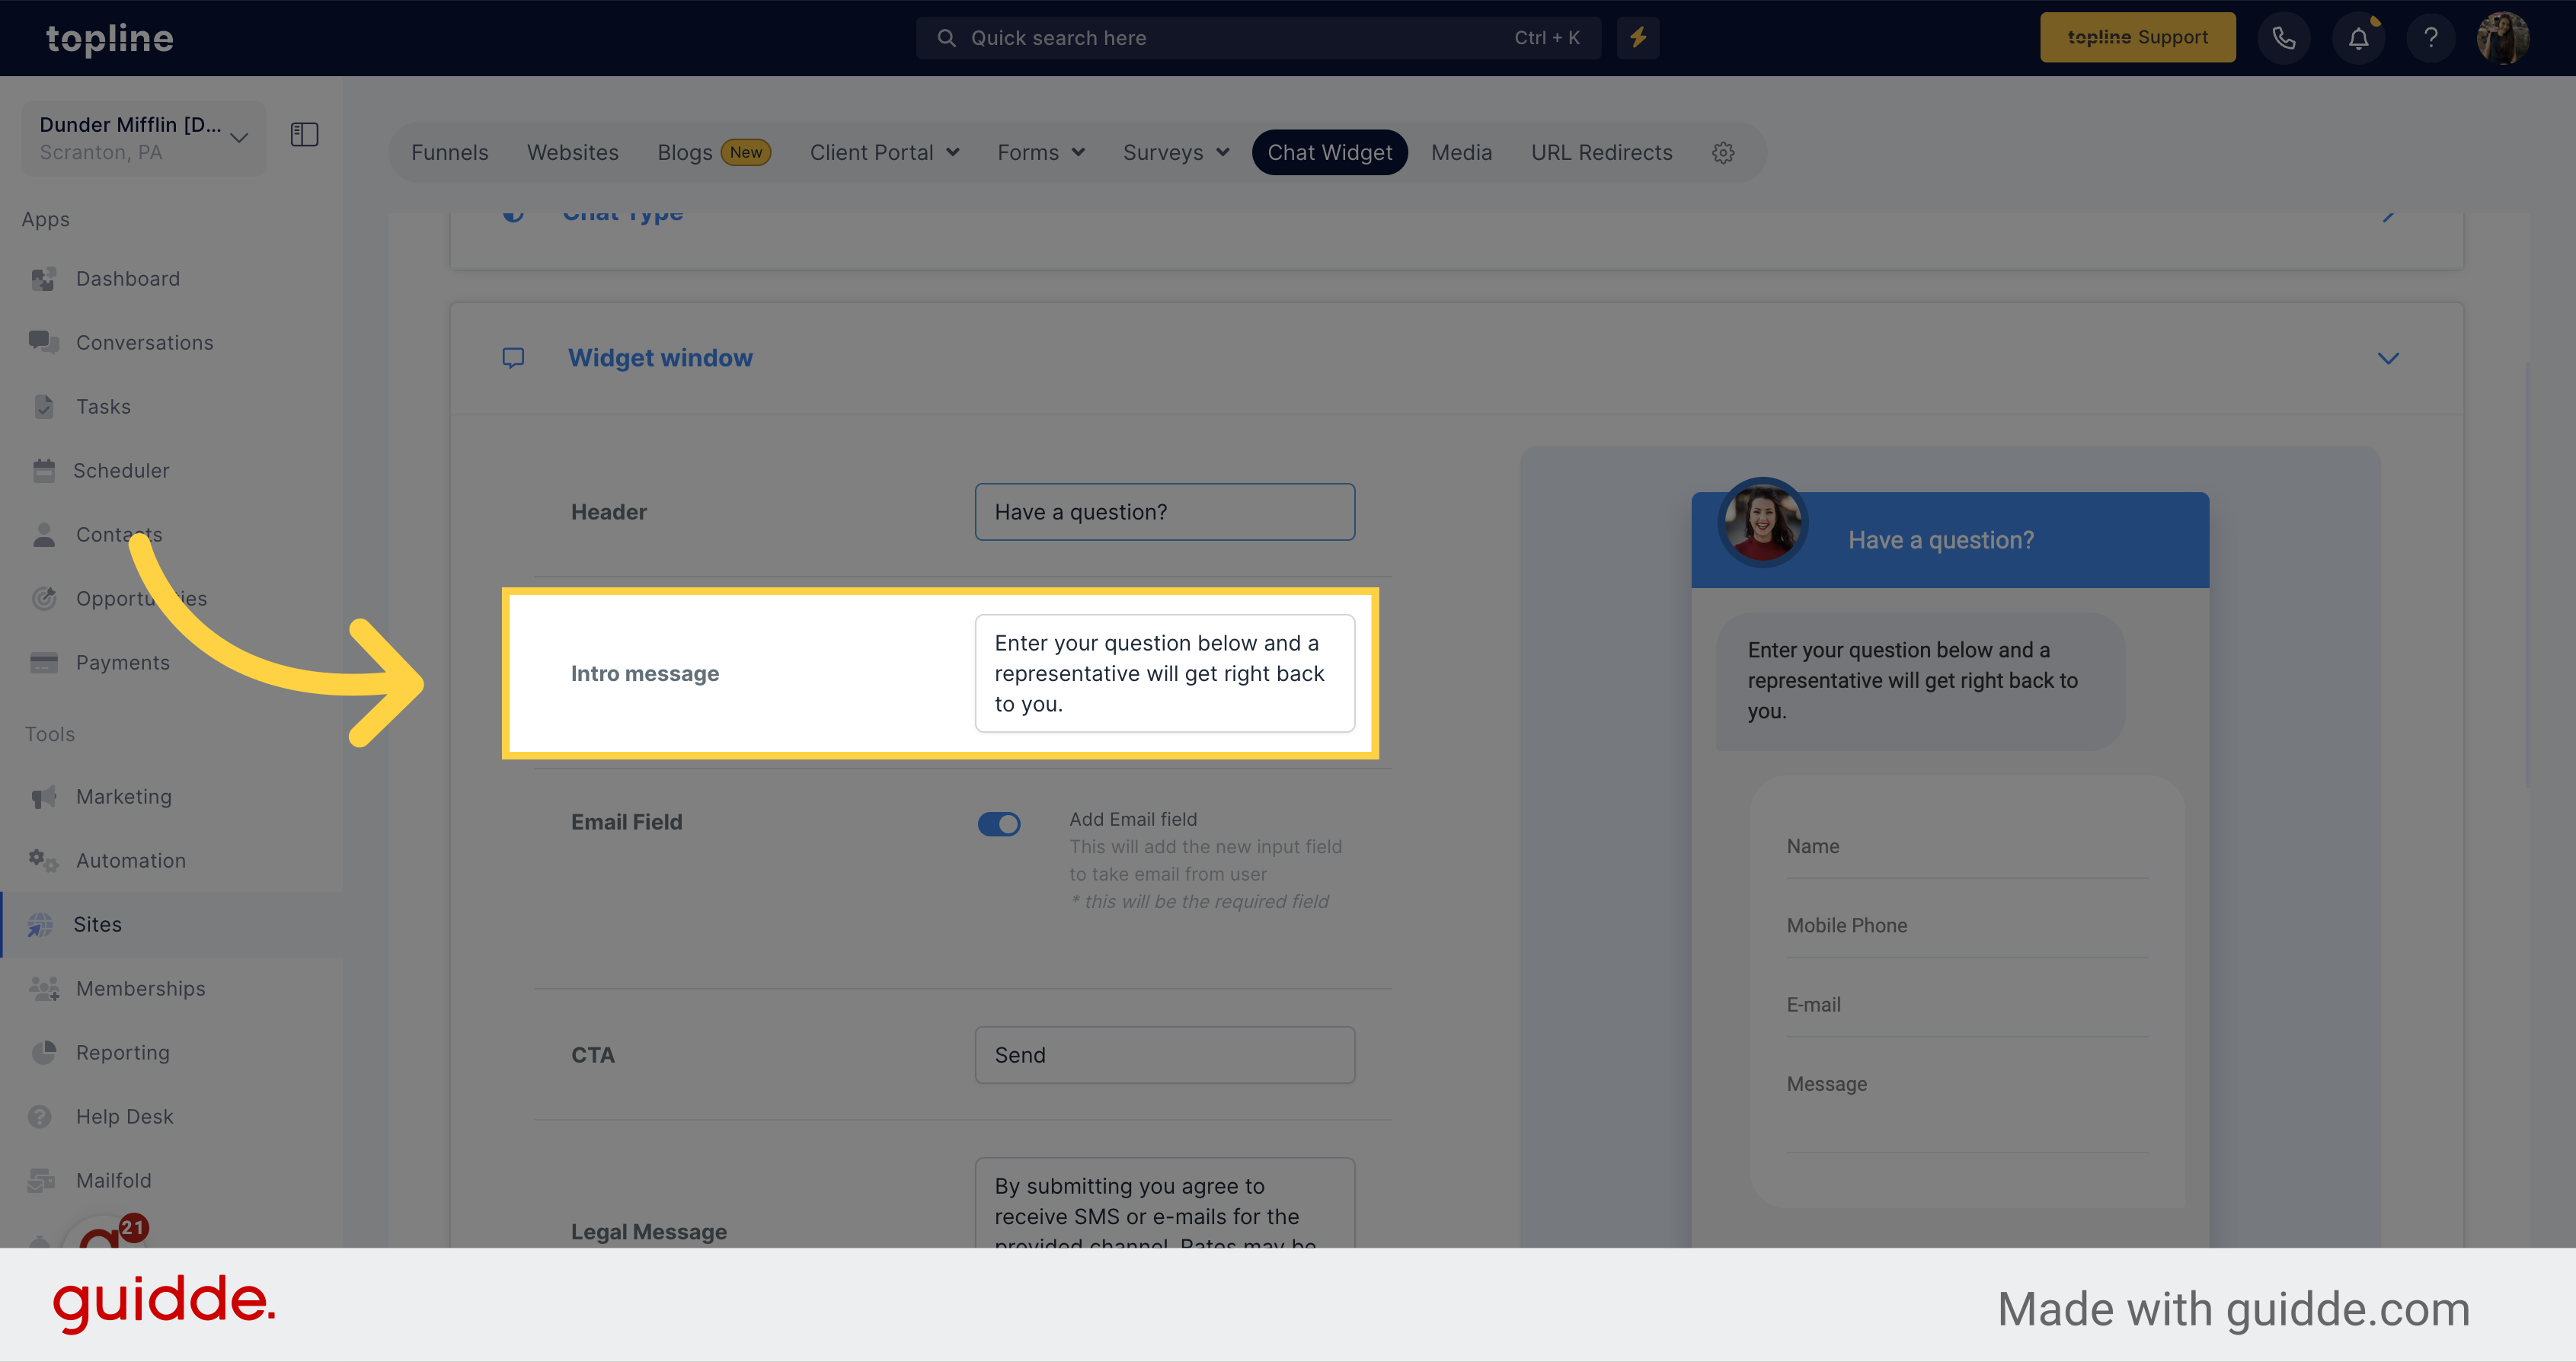Select the Websites tab

point(573,152)
